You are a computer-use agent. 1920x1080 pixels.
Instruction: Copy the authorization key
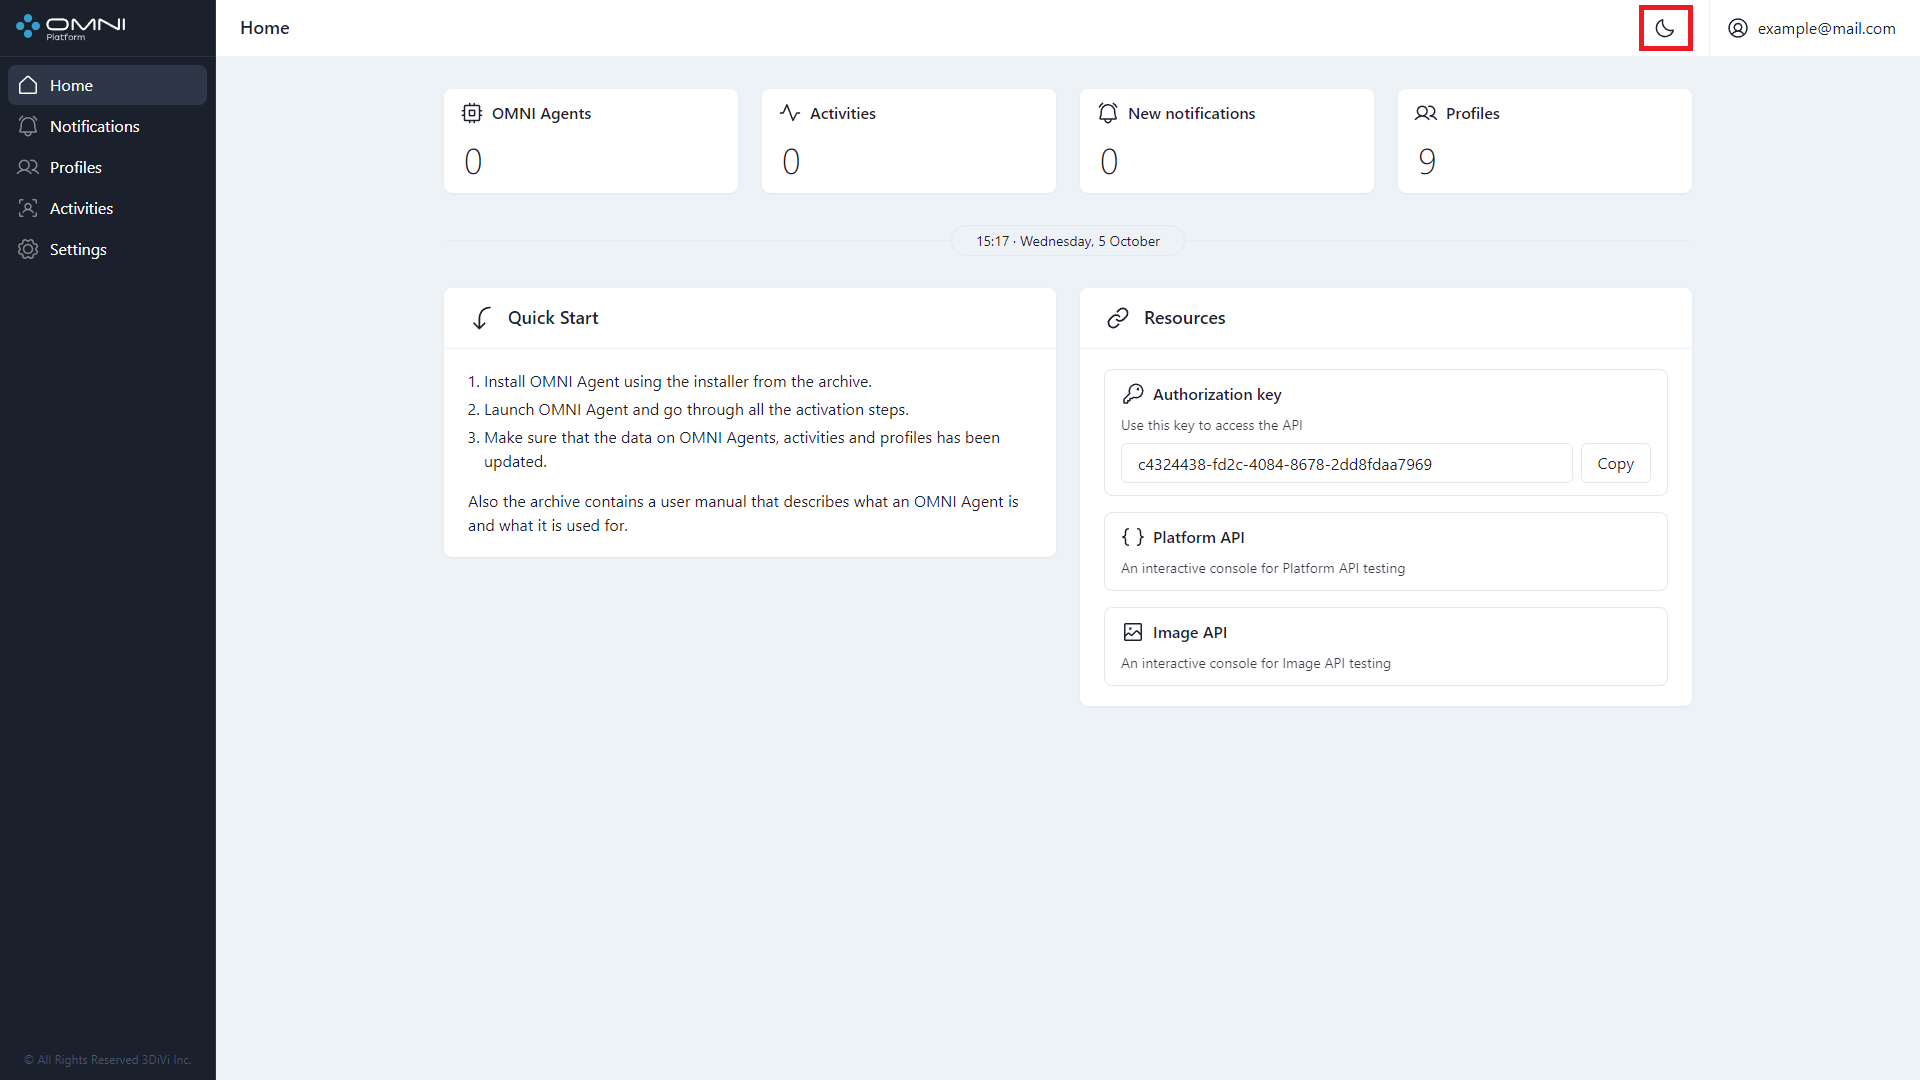coord(1615,464)
